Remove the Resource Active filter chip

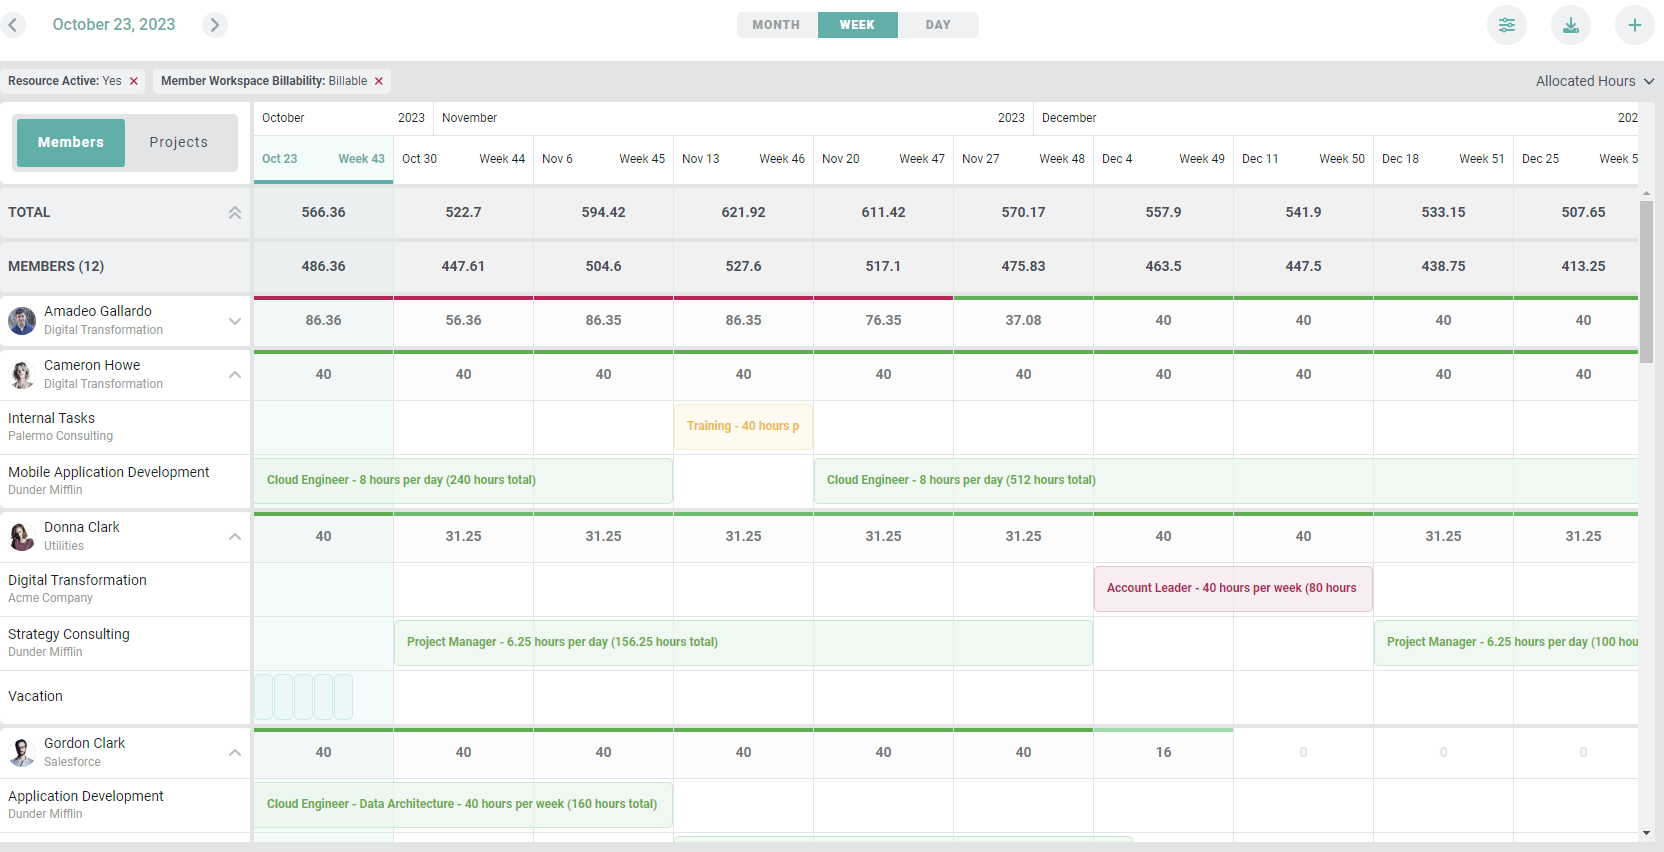pos(134,81)
